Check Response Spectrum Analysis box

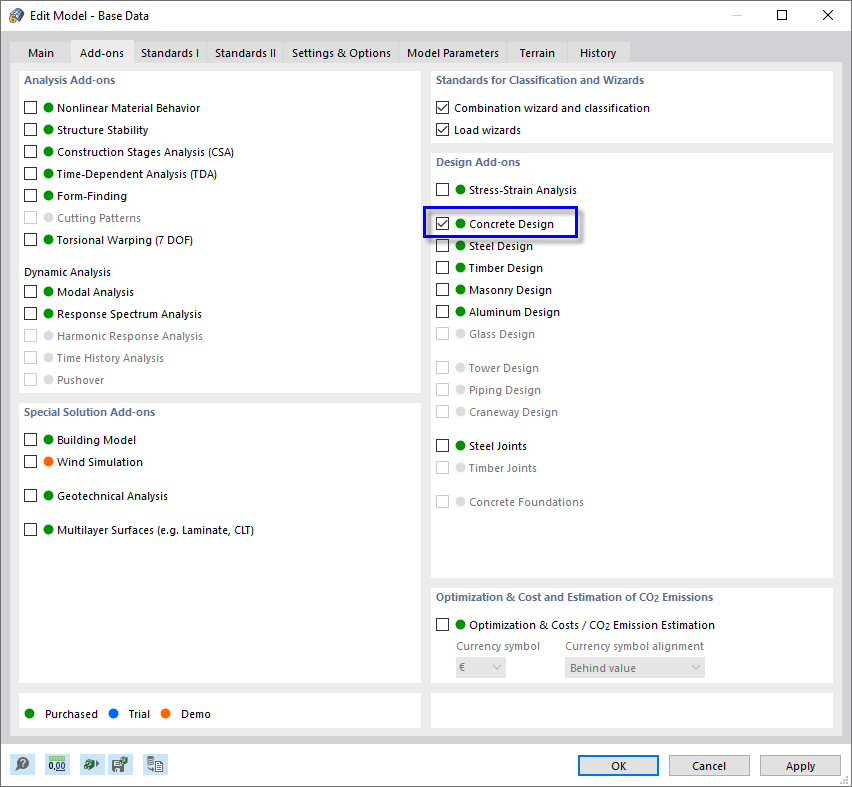(x=30, y=314)
